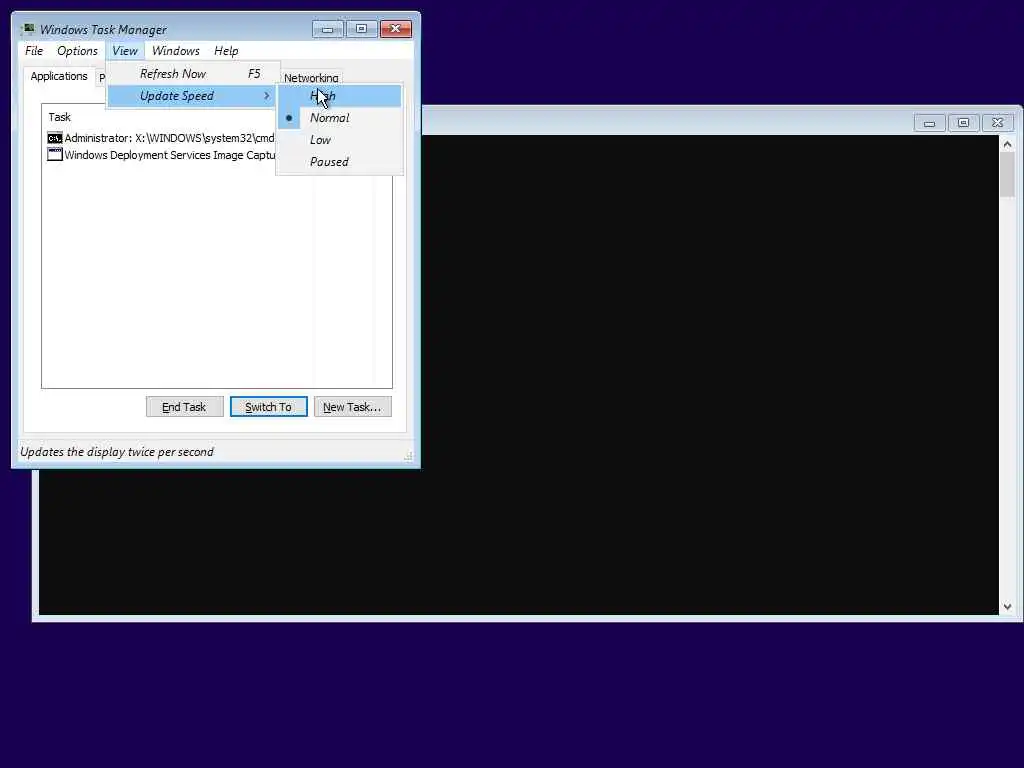Image resolution: width=1024 pixels, height=768 pixels.
Task: Click the Switch To button
Action: (x=268, y=407)
